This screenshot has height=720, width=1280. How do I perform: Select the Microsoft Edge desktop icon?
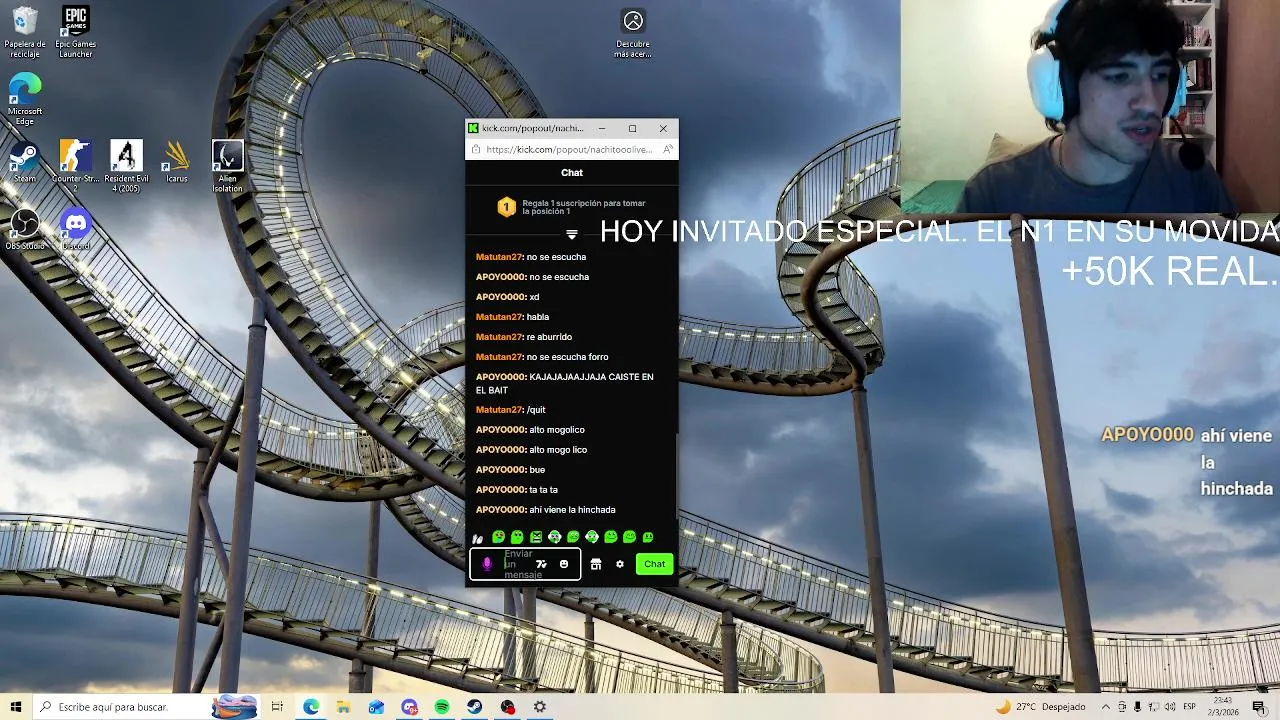point(24,99)
